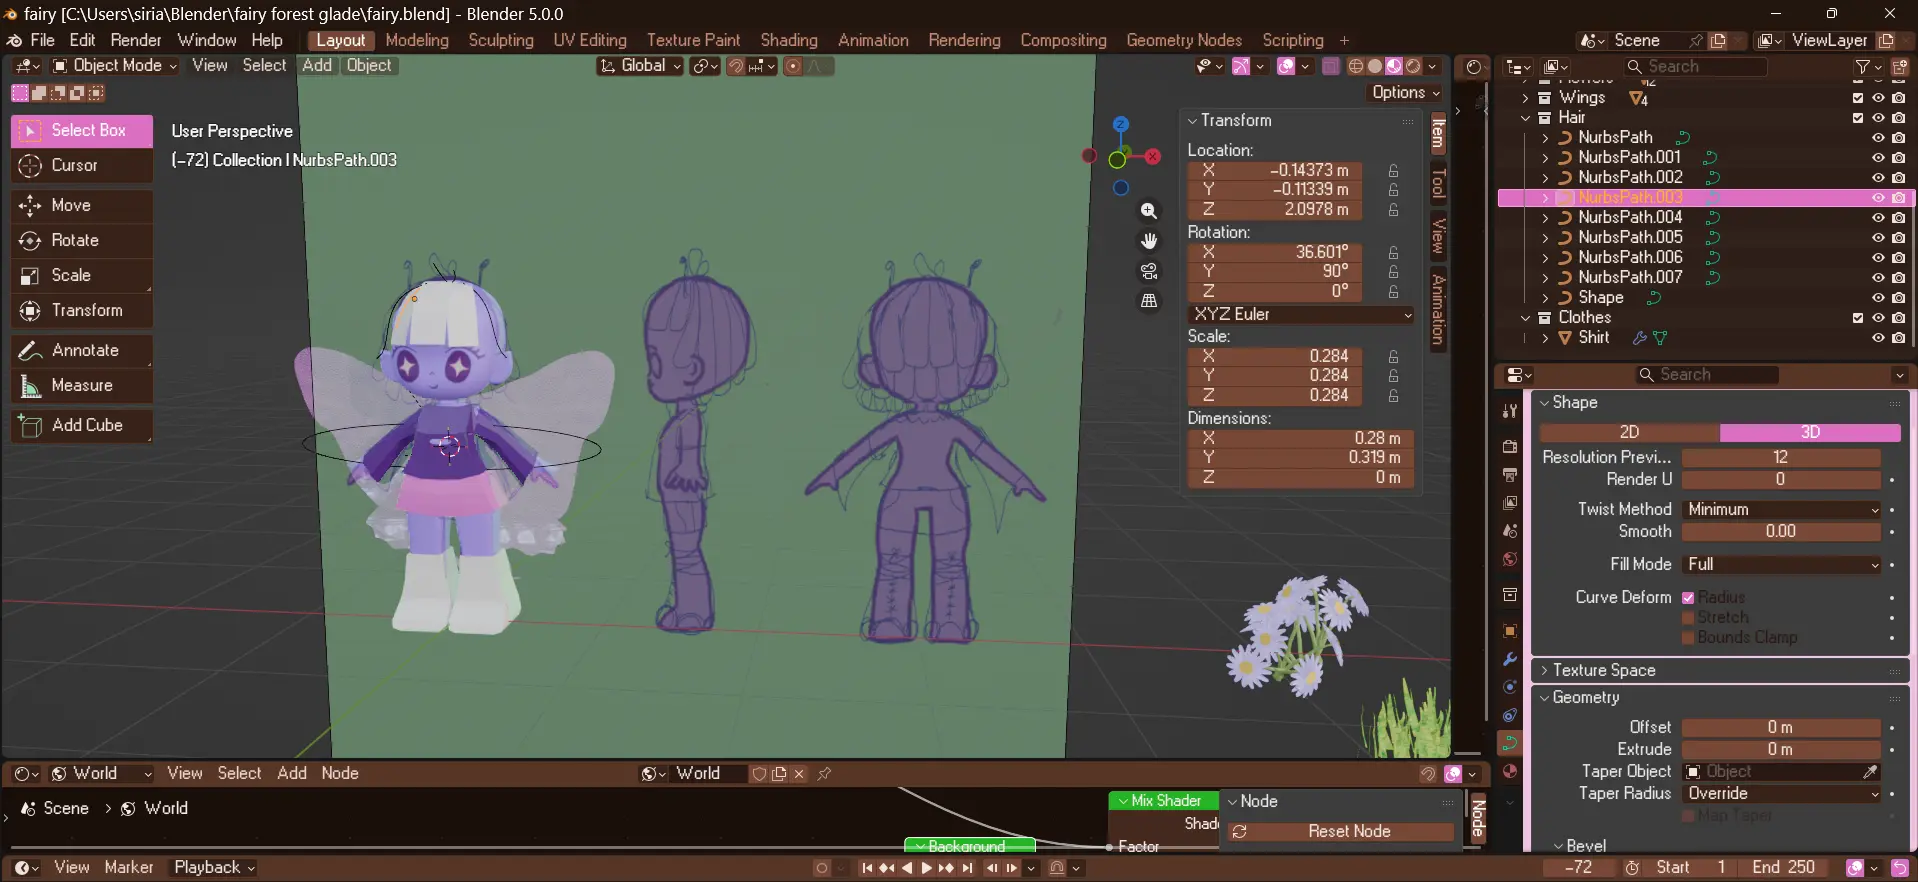Click the Smooth value slider

click(x=1782, y=531)
